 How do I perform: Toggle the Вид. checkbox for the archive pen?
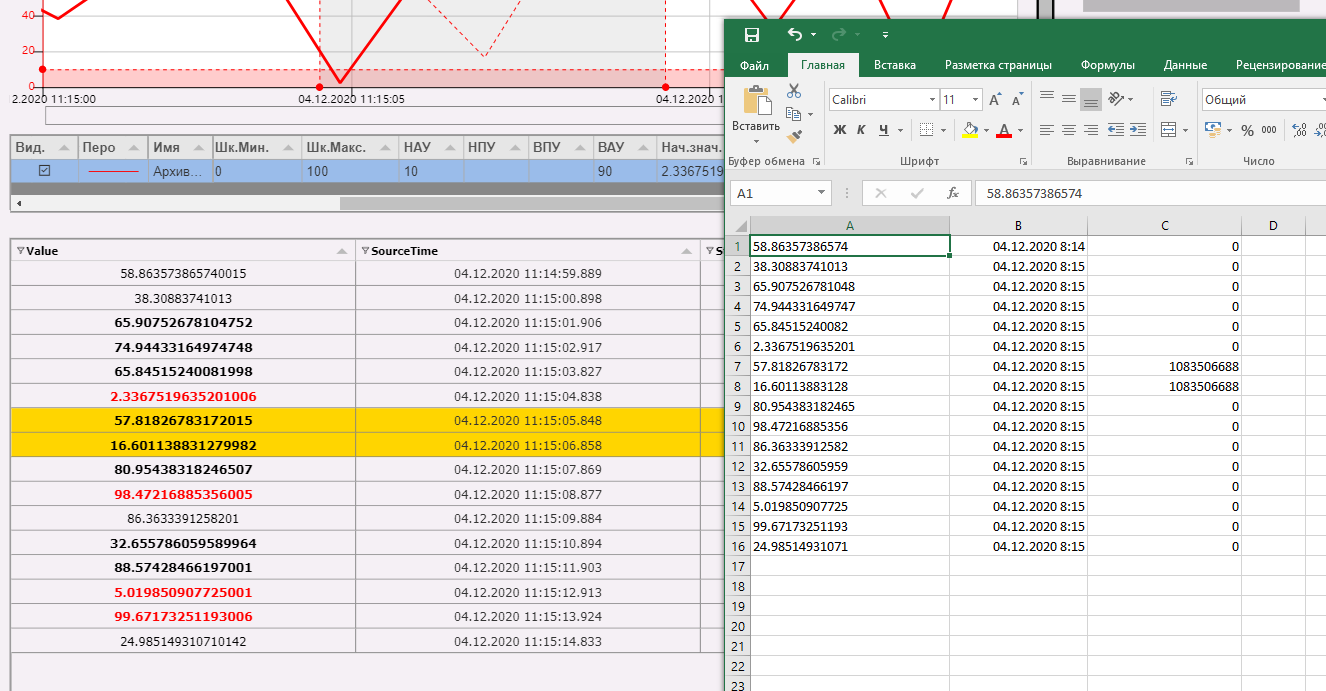44,171
